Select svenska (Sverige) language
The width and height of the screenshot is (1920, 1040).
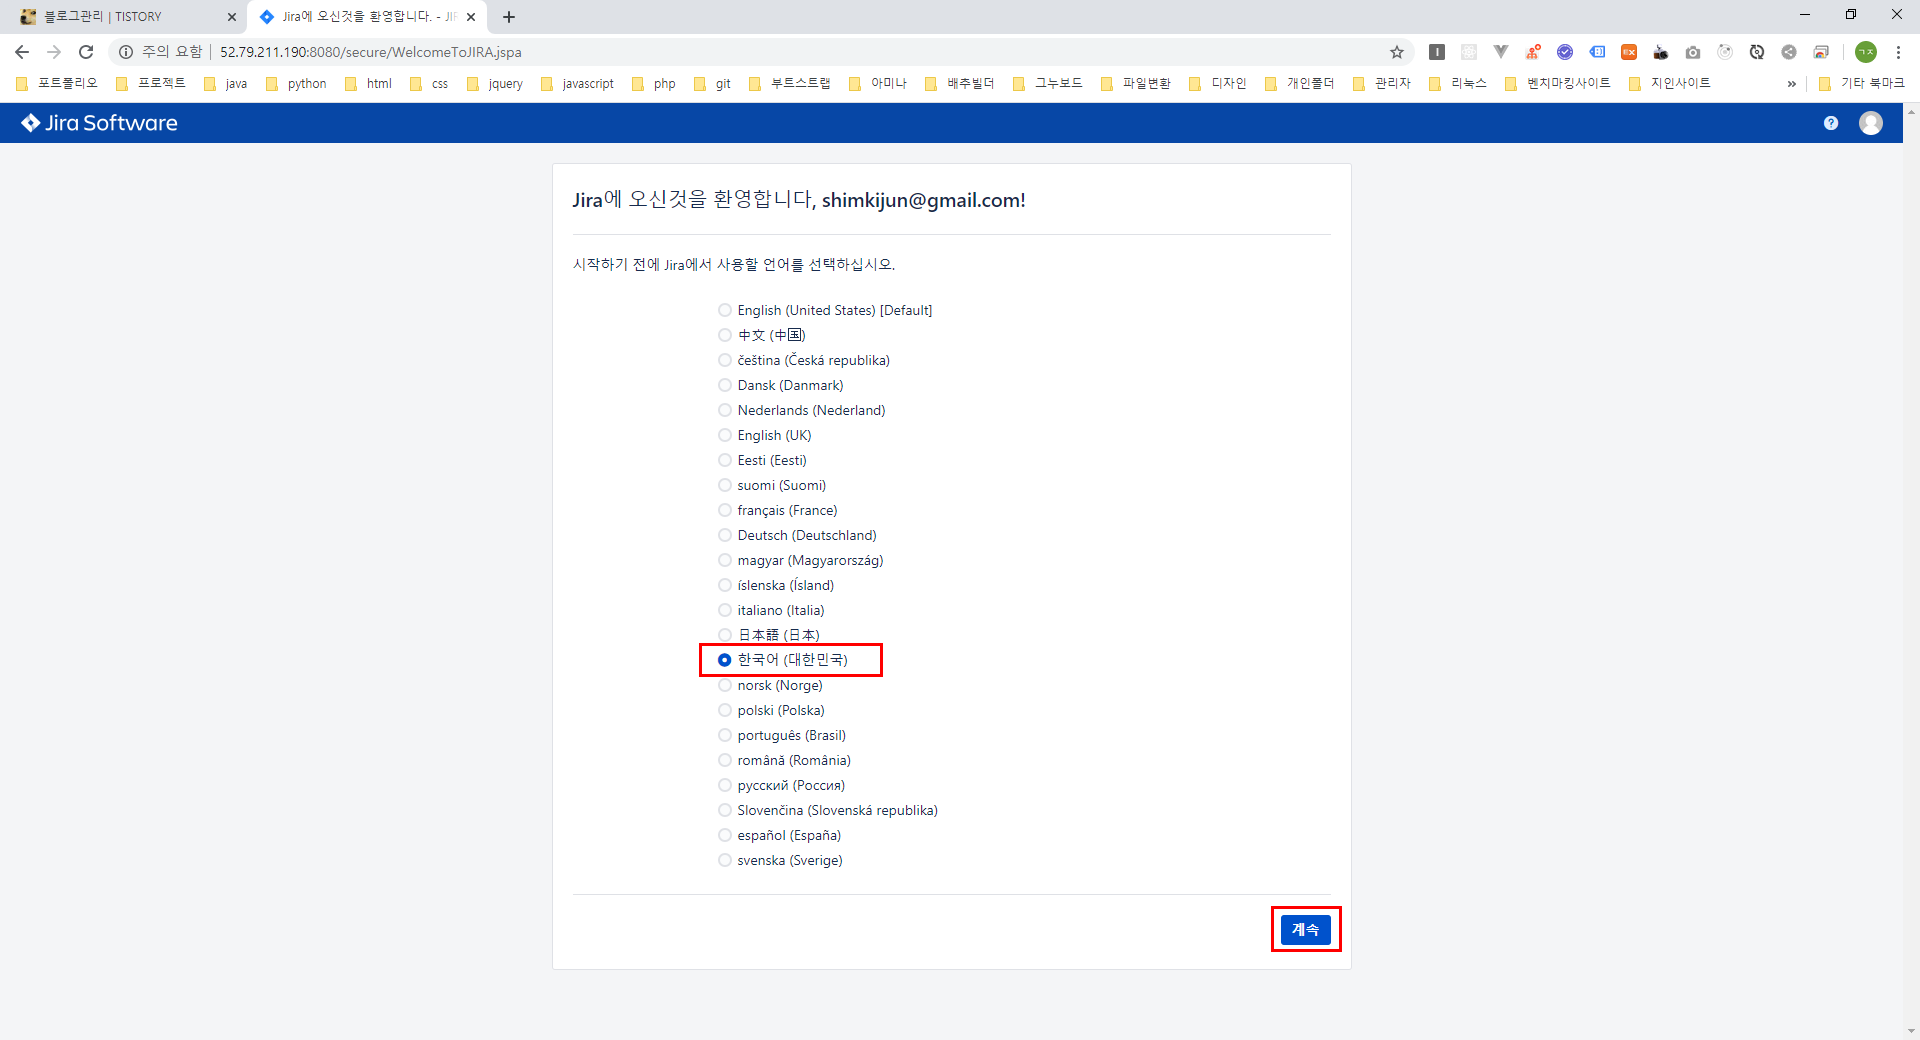coord(725,860)
